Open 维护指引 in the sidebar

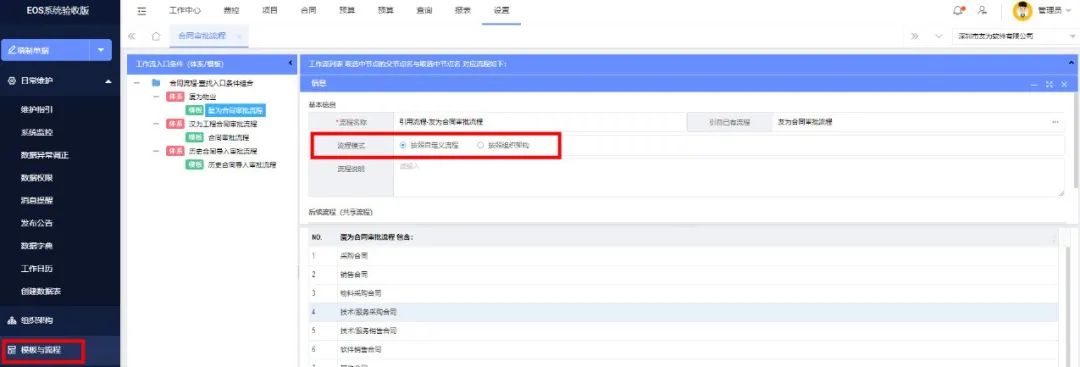[37, 109]
